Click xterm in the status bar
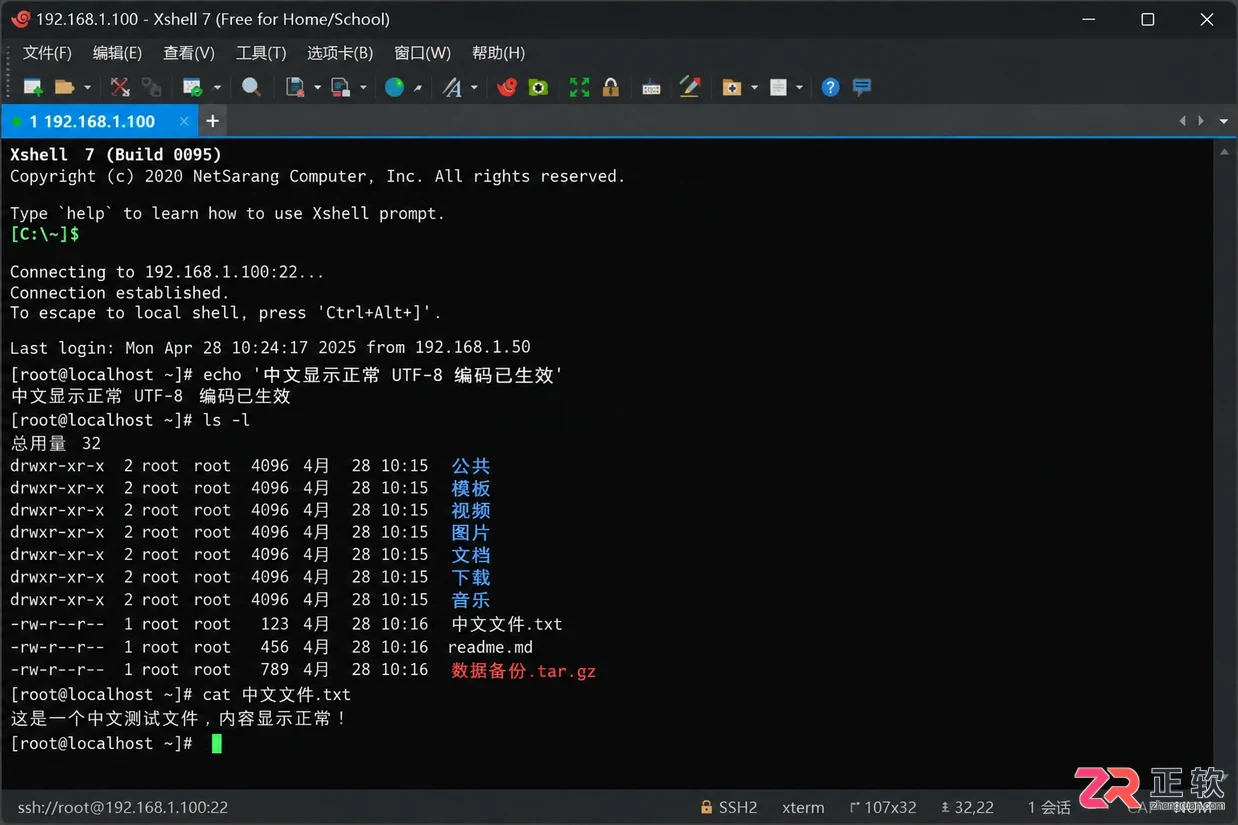1238x825 pixels. (x=803, y=807)
